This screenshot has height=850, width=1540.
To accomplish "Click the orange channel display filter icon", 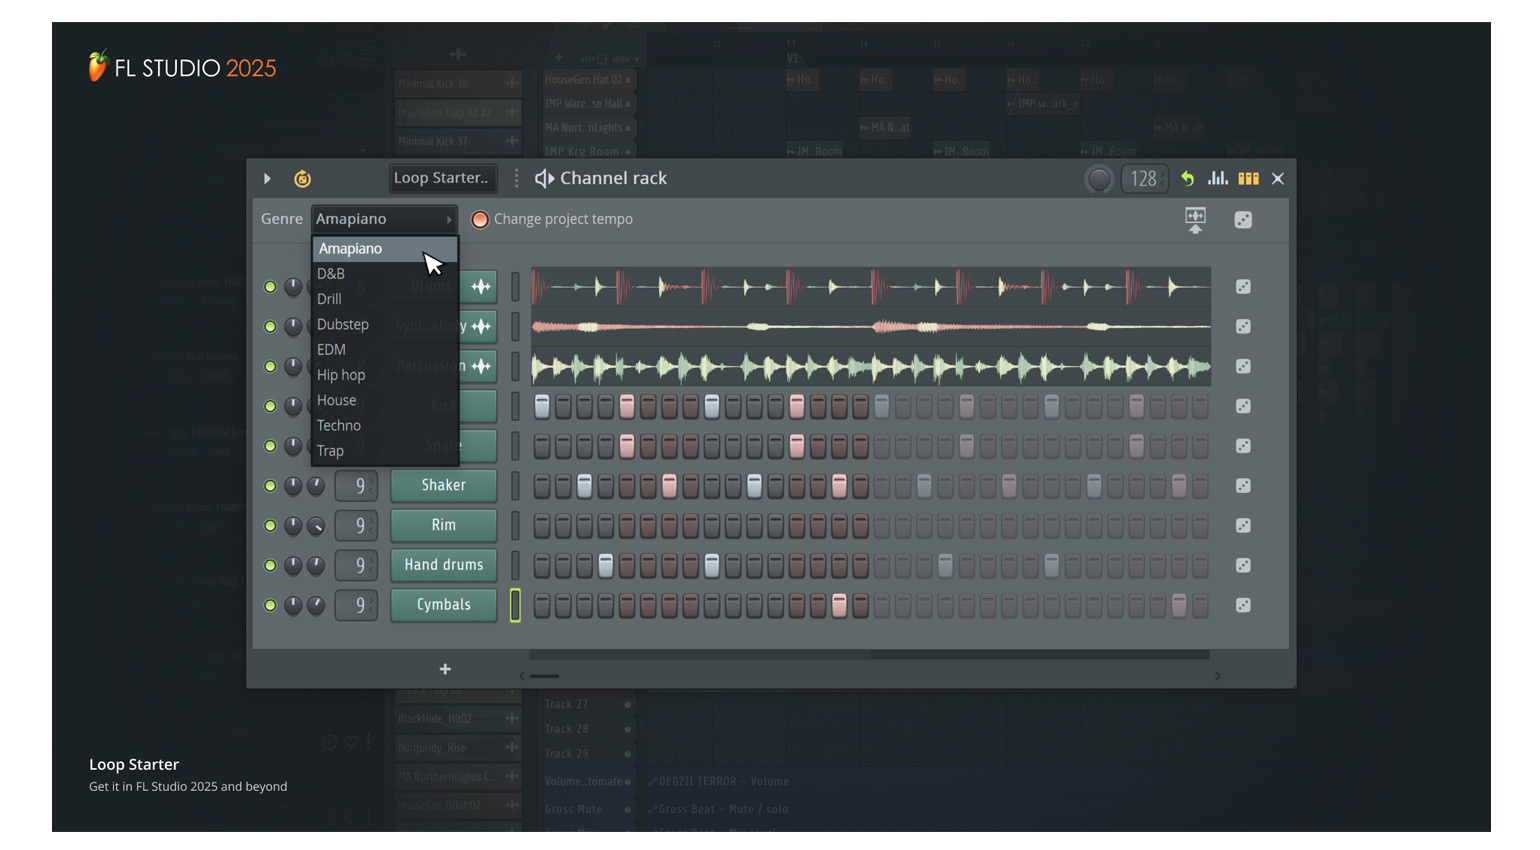I will [1248, 178].
